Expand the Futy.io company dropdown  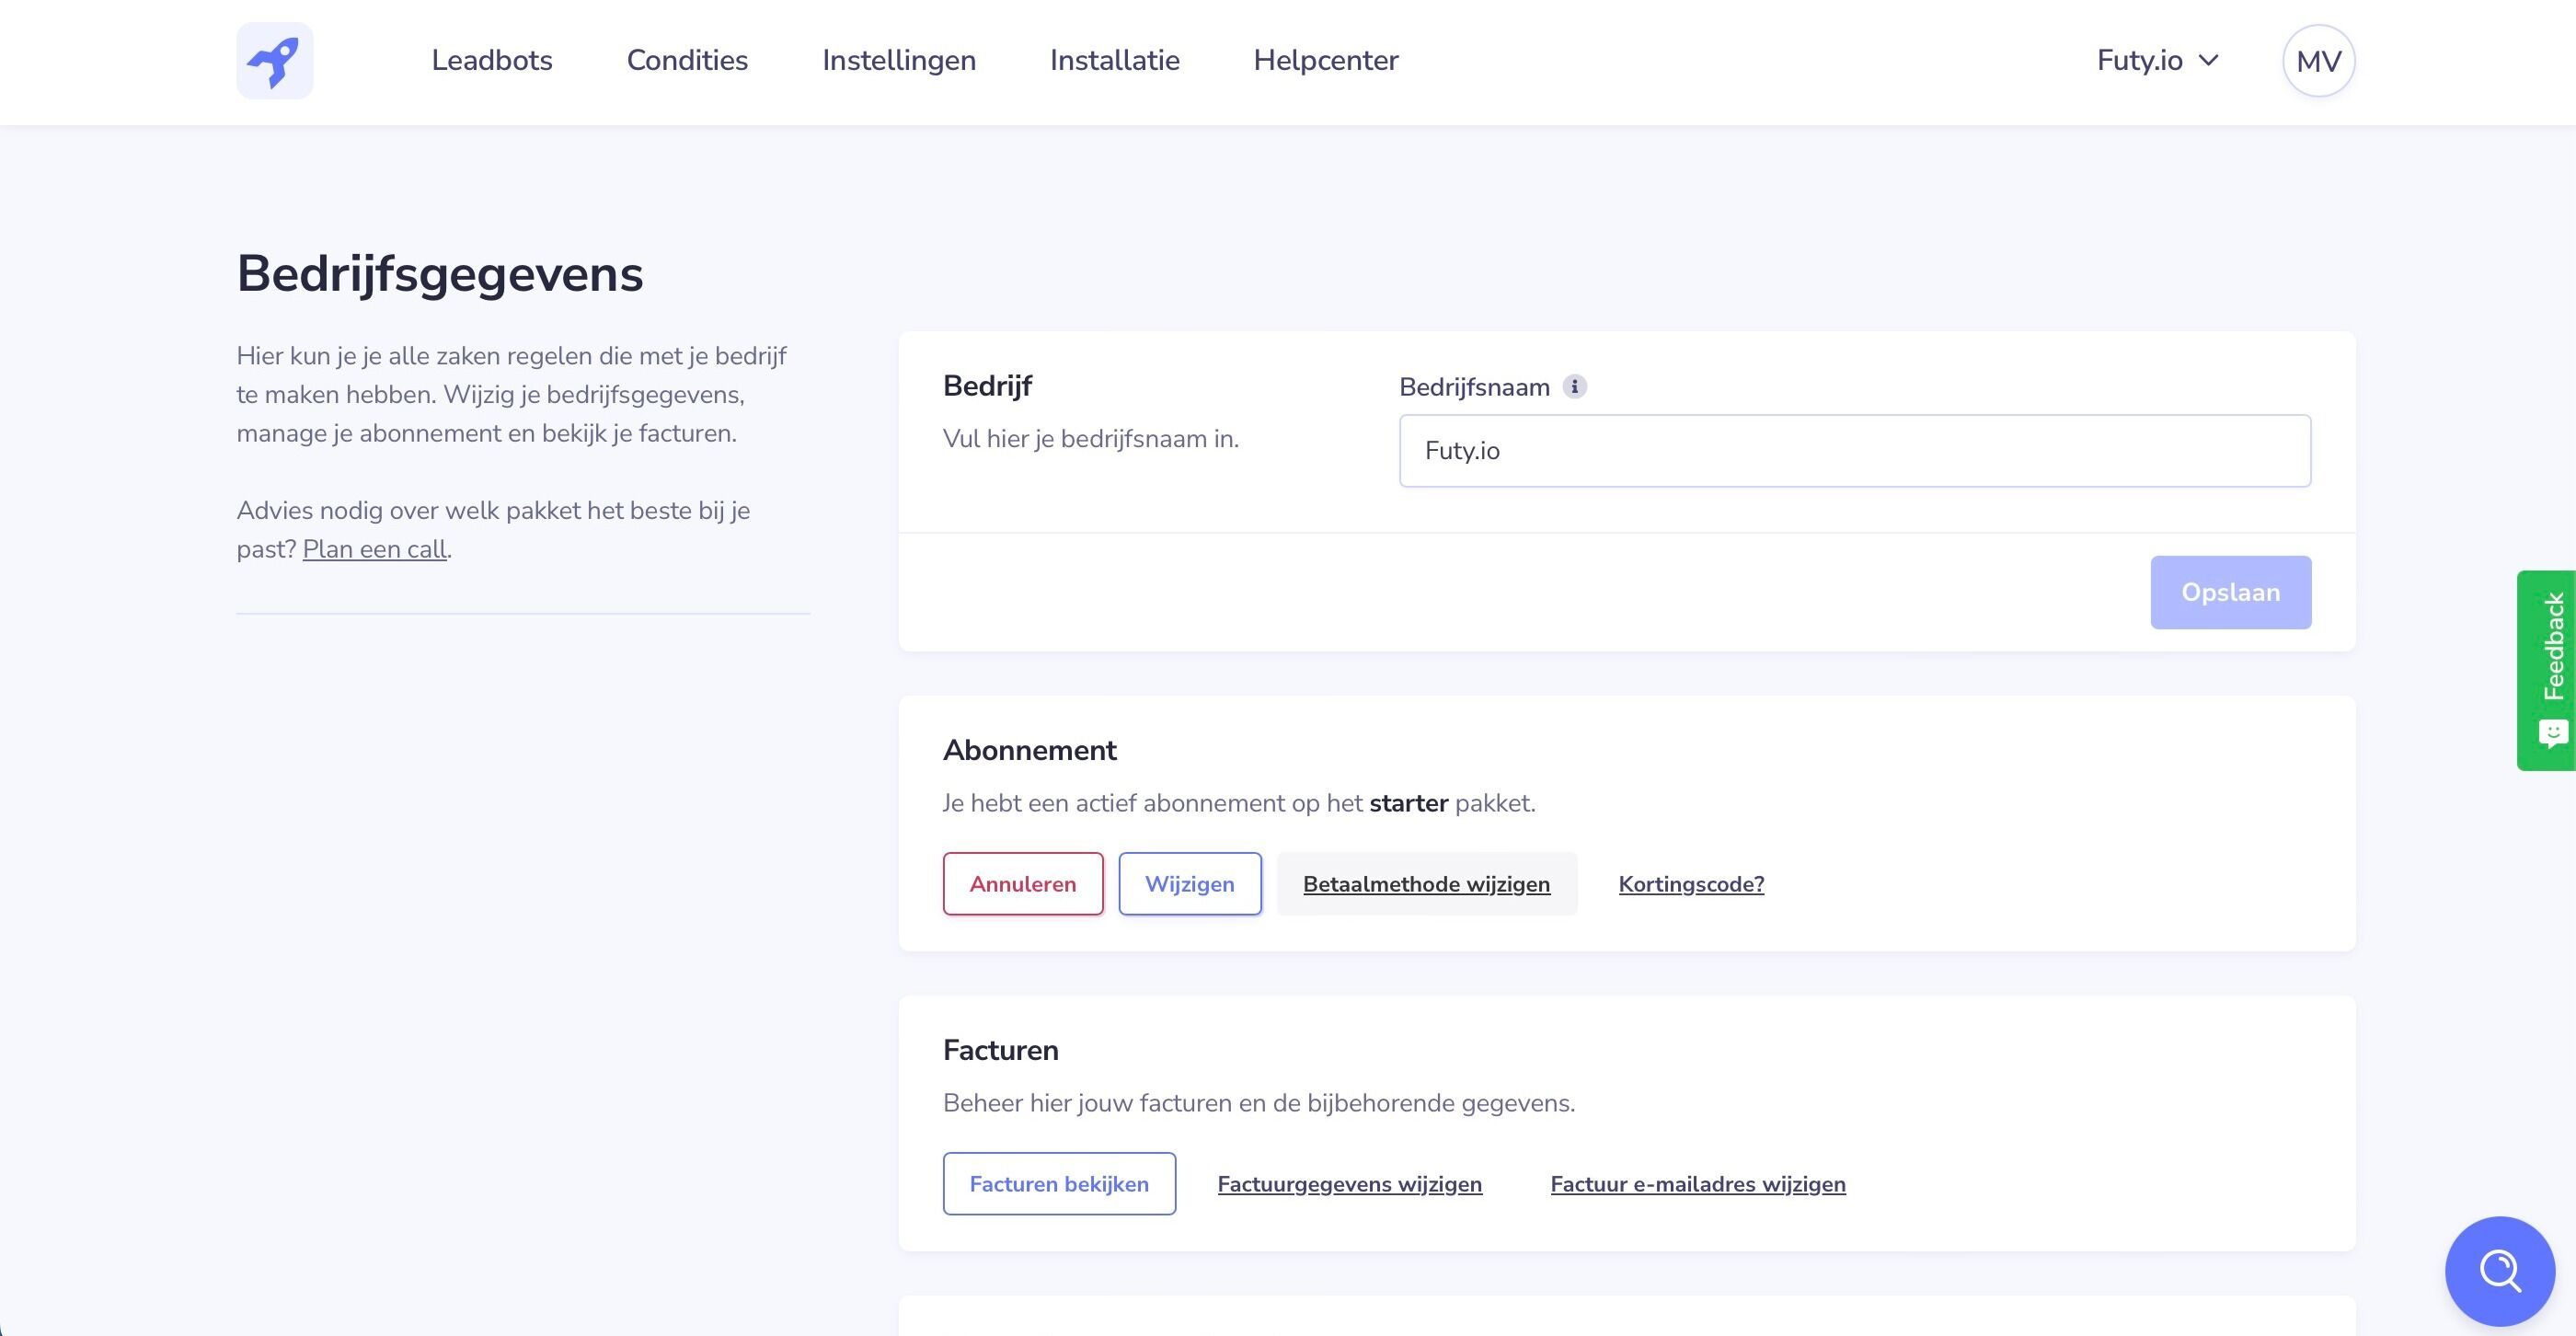click(2157, 61)
